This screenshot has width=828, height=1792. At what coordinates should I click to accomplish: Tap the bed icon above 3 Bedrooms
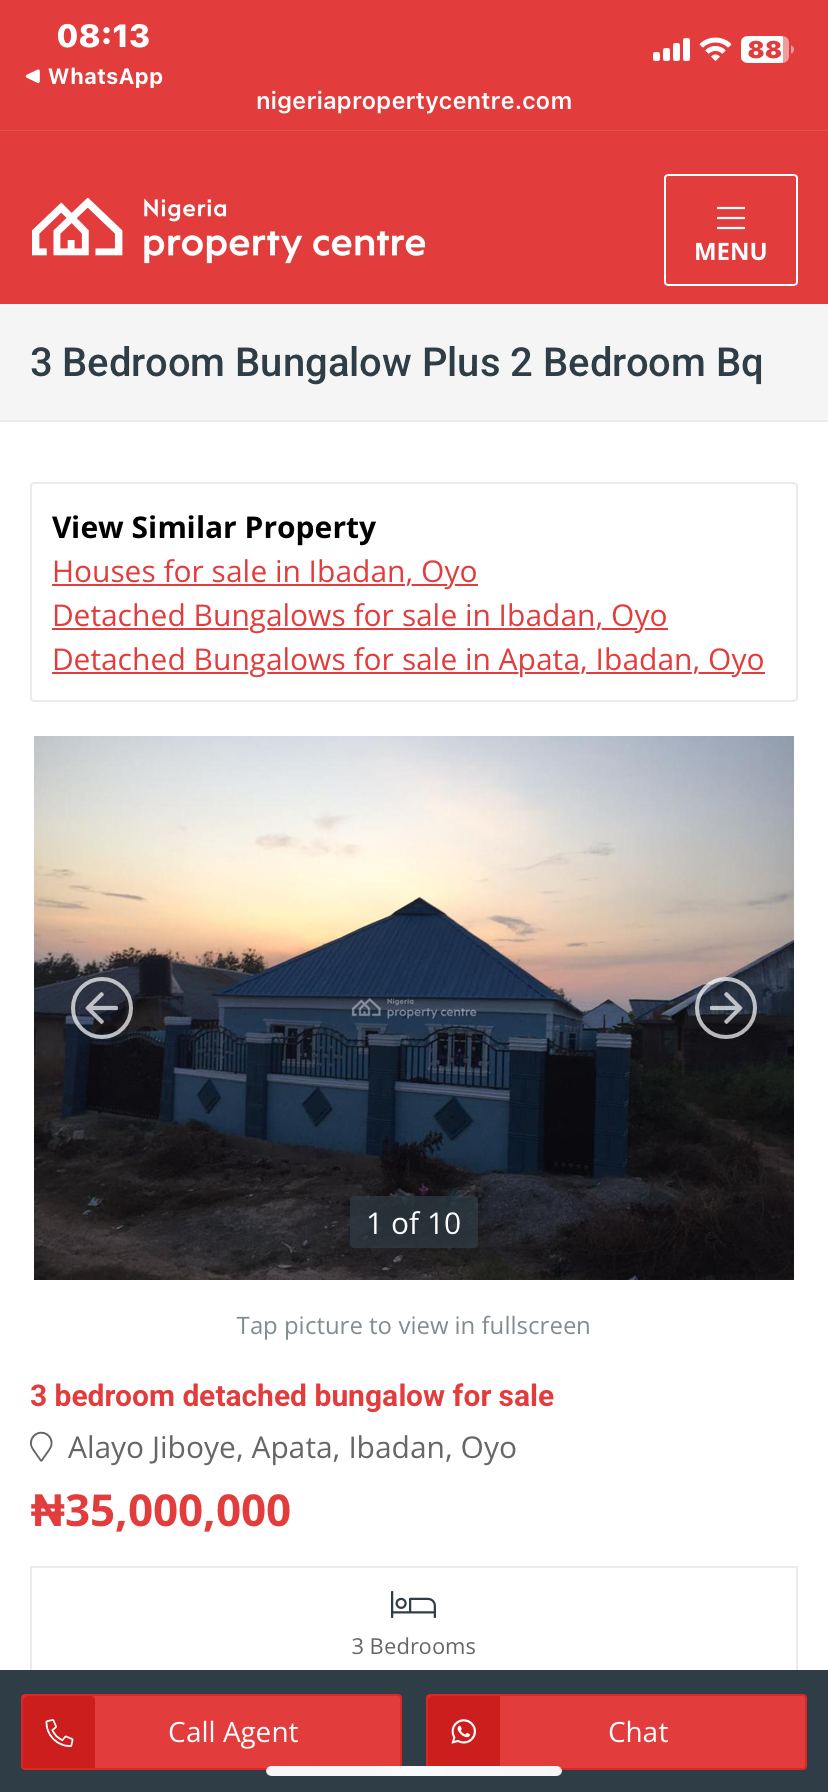pyautogui.click(x=413, y=1604)
